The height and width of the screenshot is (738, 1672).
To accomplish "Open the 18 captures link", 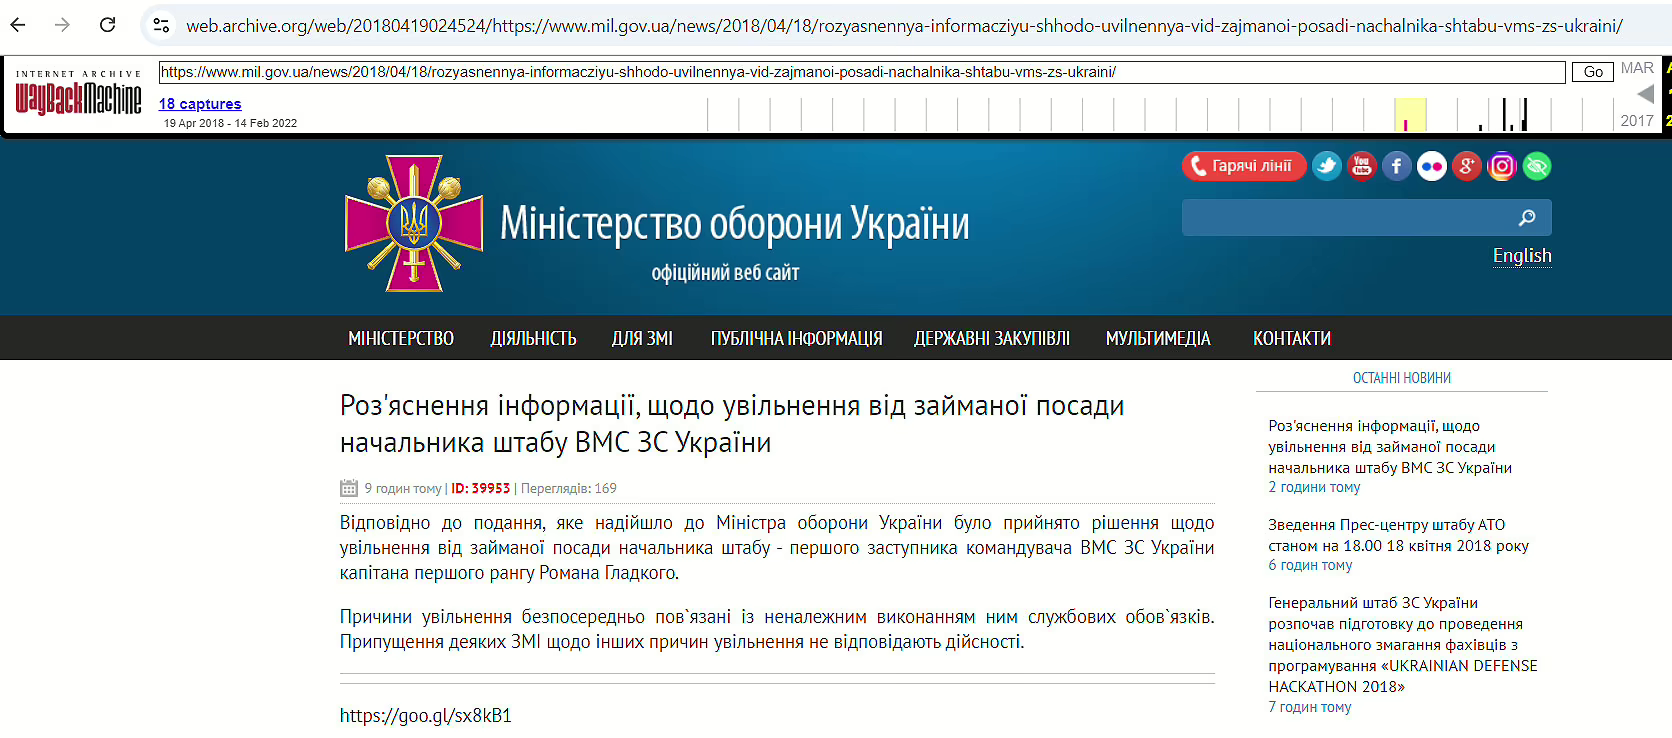I will point(200,104).
